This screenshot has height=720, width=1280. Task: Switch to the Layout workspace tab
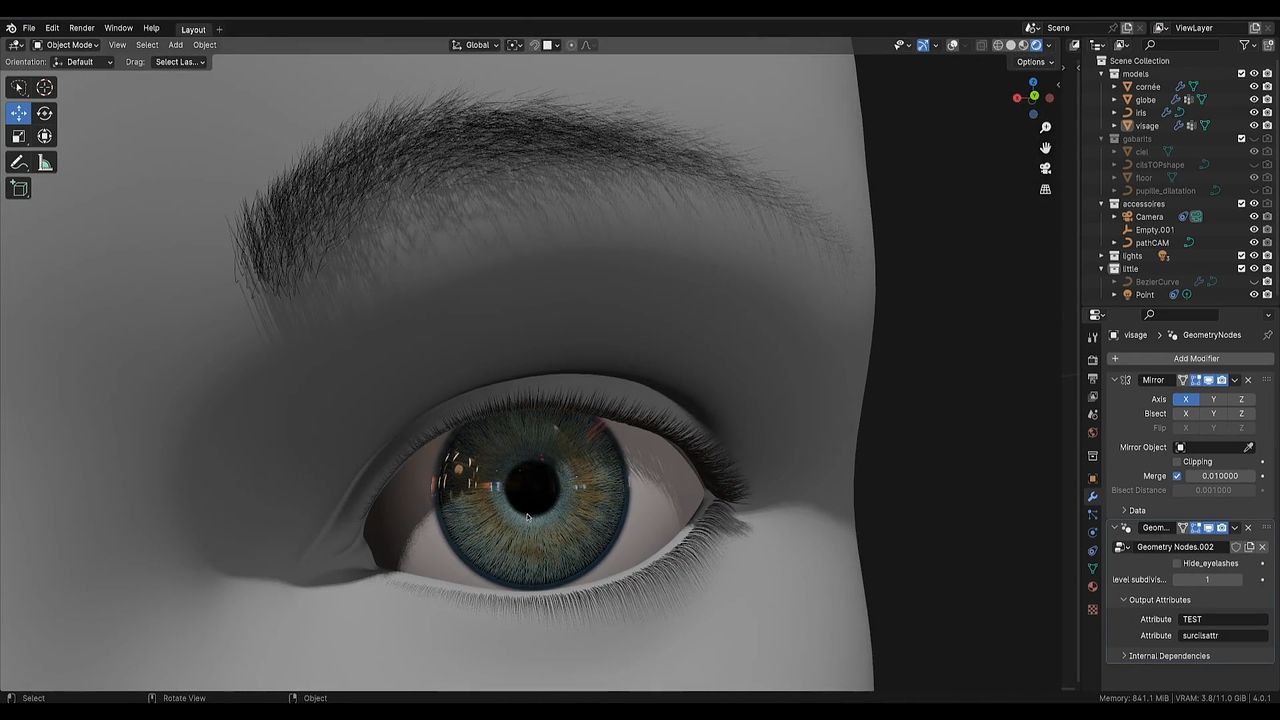point(193,29)
